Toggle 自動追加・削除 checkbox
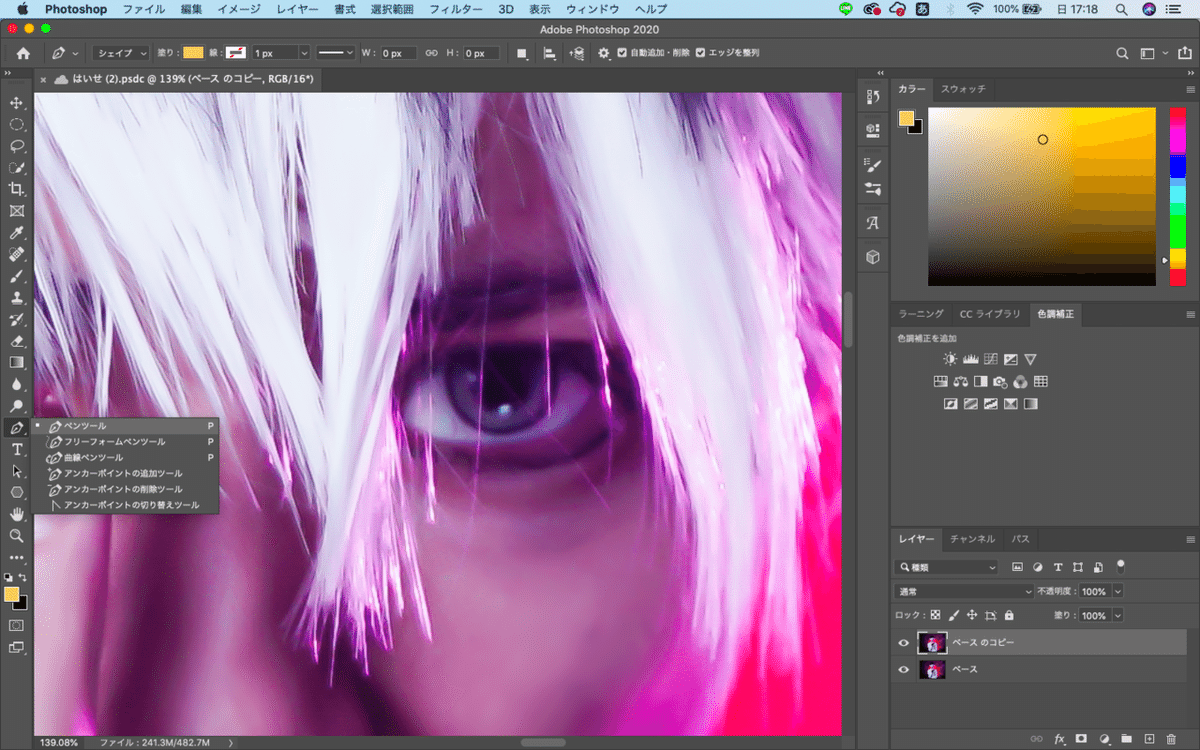Screen dimensions: 1200x750 pos(622,53)
